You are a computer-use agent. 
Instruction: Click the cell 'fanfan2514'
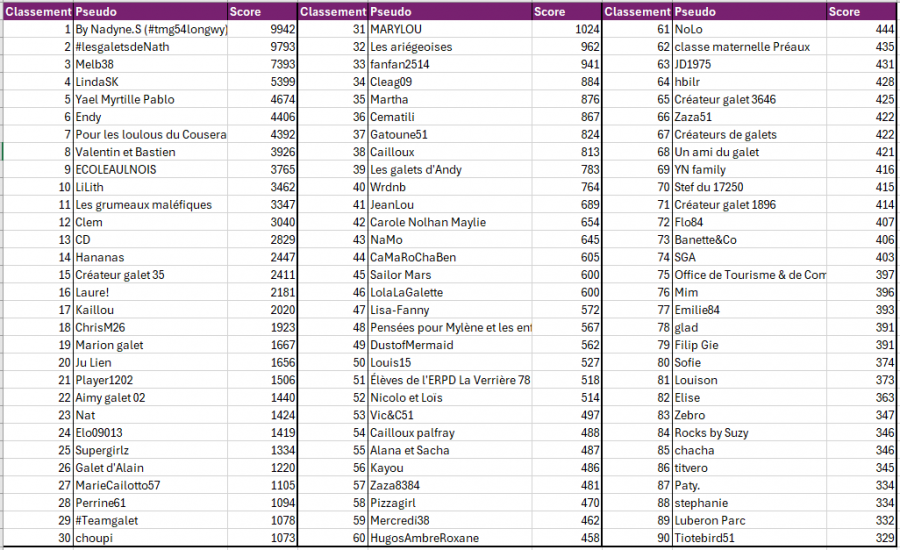pos(450,64)
